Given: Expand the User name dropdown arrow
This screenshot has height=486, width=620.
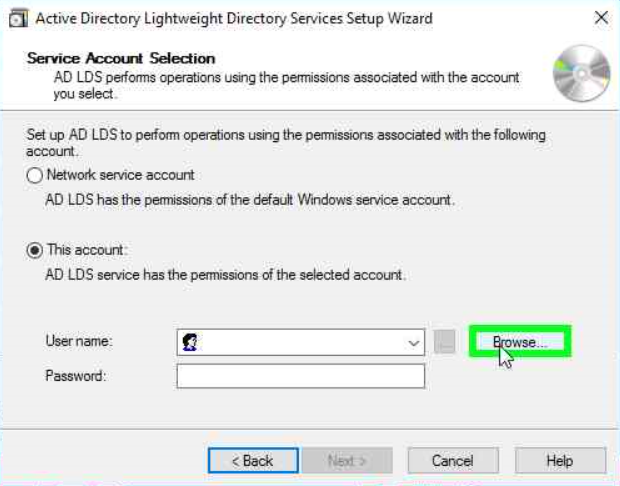Looking at the screenshot, I should [x=415, y=343].
